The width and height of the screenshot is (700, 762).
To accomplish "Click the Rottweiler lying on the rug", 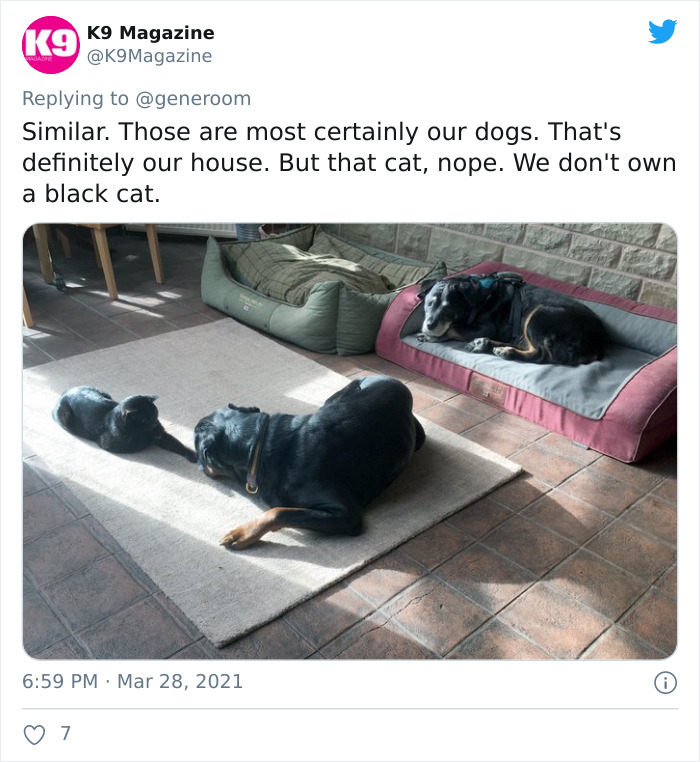I will pyautogui.click(x=311, y=462).
